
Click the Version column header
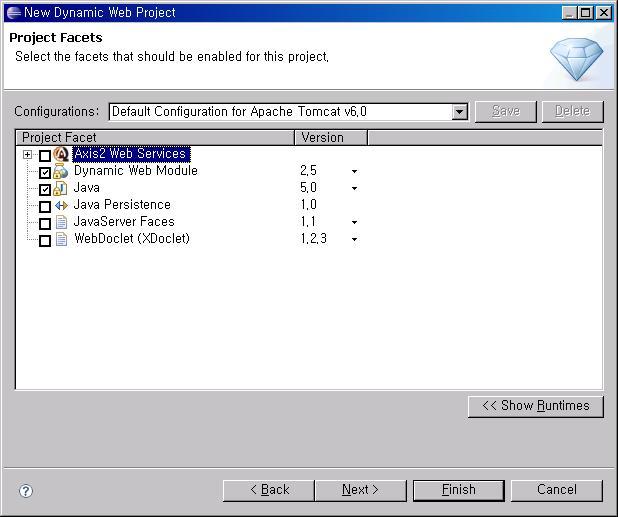pos(331,138)
